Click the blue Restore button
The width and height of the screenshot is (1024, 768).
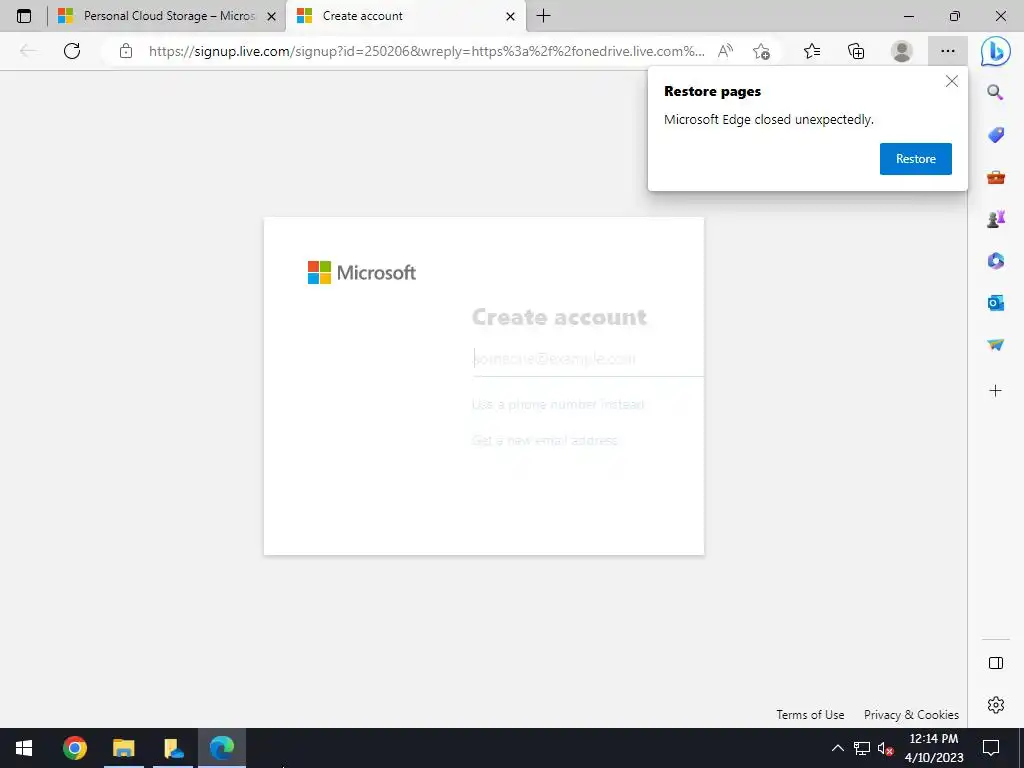pyautogui.click(x=916, y=159)
